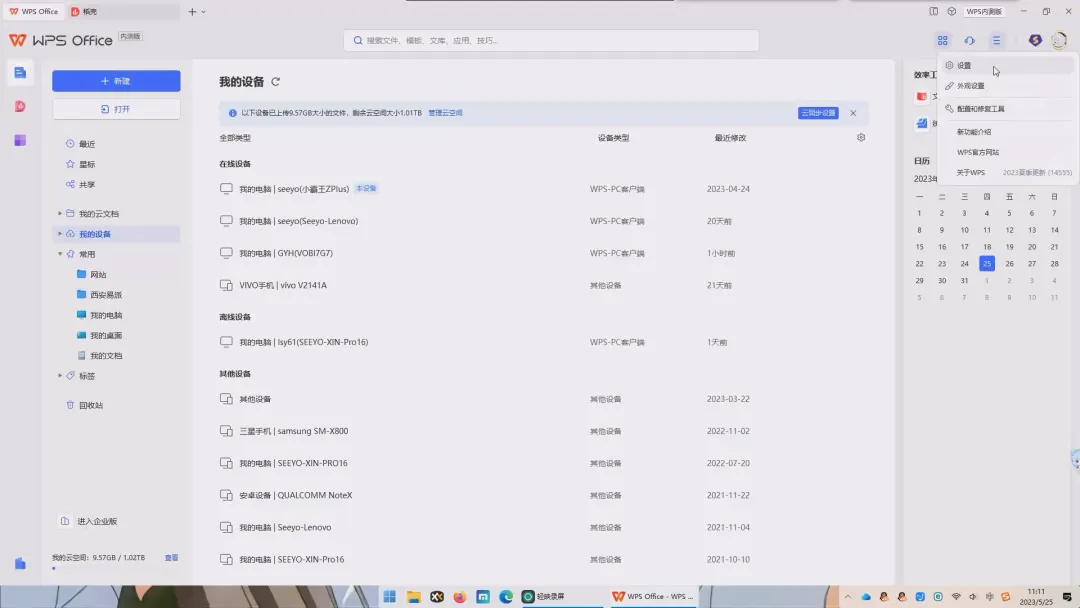Image resolution: width=1080 pixels, height=608 pixels.
Task: Open the user avatar profile
Action: pyautogui.click(x=1059, y=41)
